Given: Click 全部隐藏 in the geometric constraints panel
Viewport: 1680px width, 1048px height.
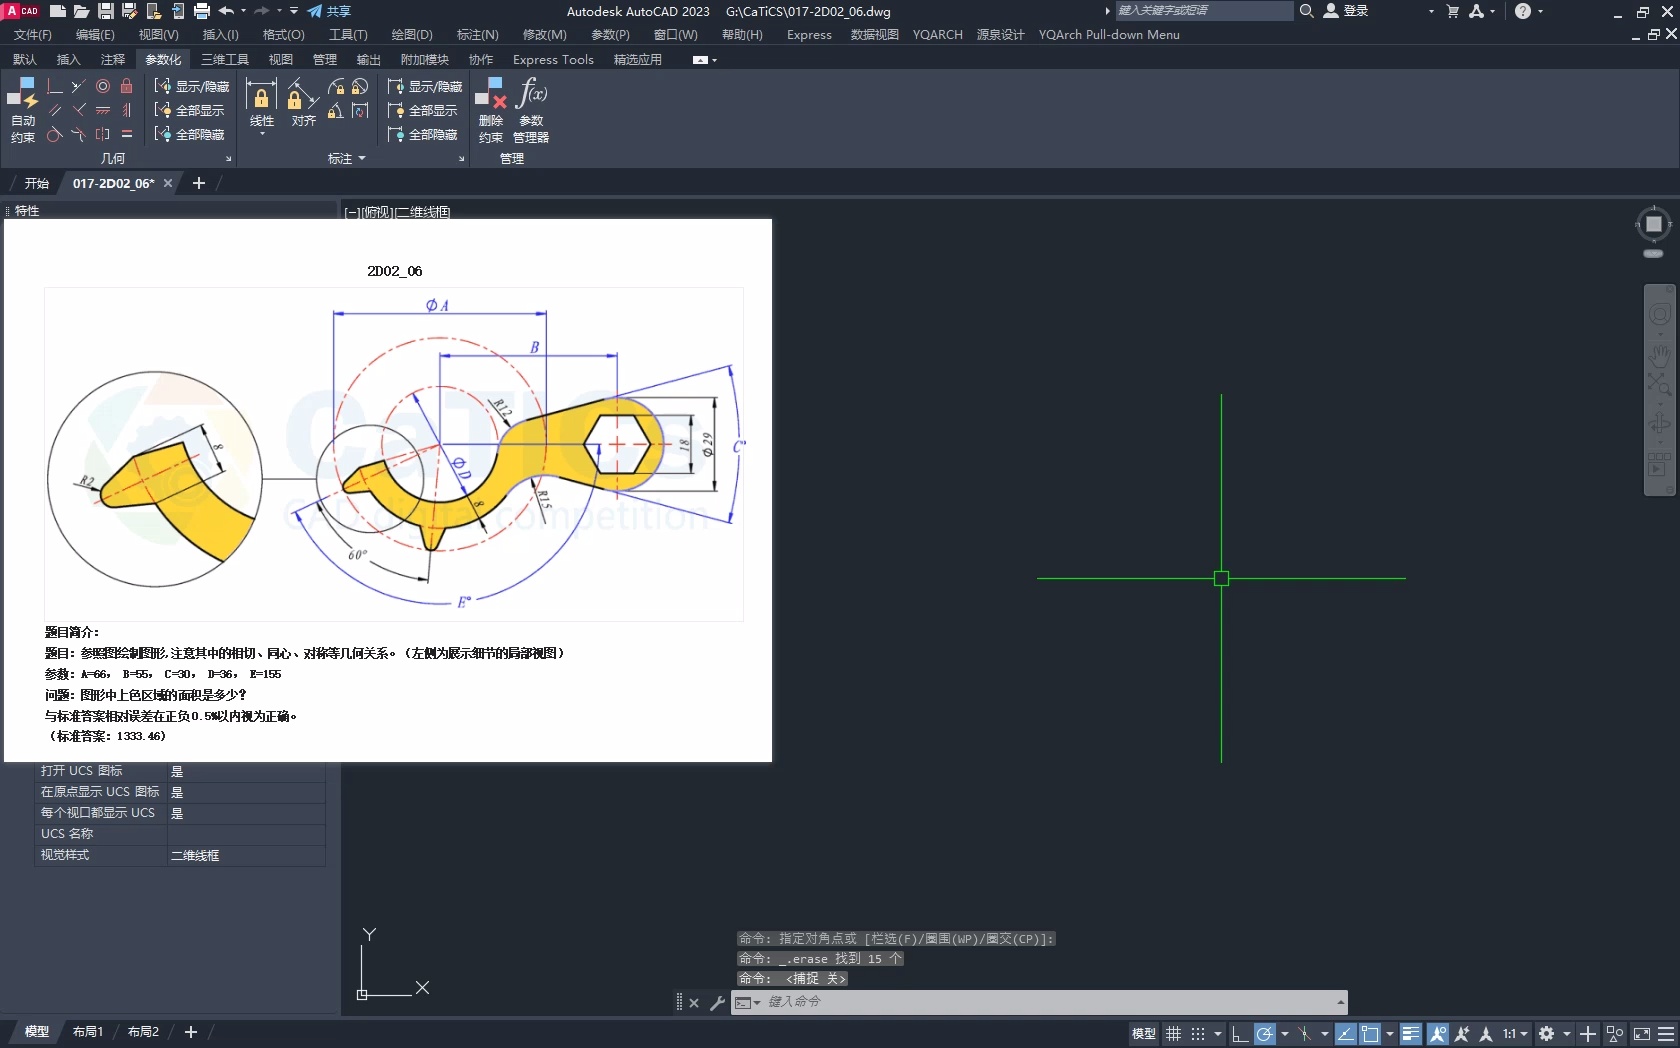Looking at the screenshot, I should tap(191, 134).
